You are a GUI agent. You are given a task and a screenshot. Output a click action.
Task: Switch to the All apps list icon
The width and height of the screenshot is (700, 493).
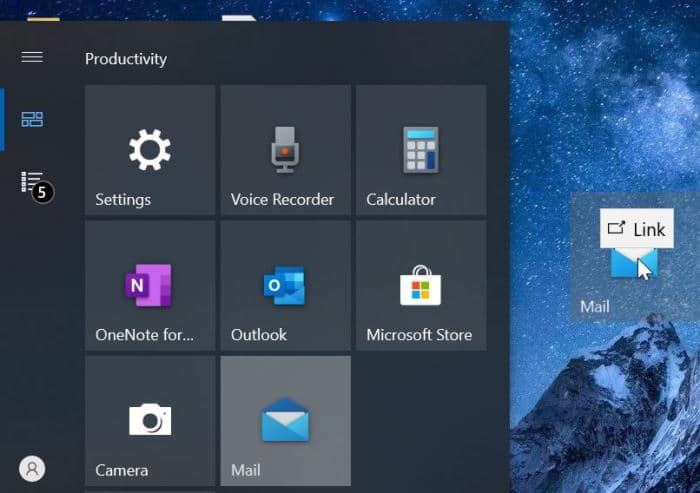(32, 182)
